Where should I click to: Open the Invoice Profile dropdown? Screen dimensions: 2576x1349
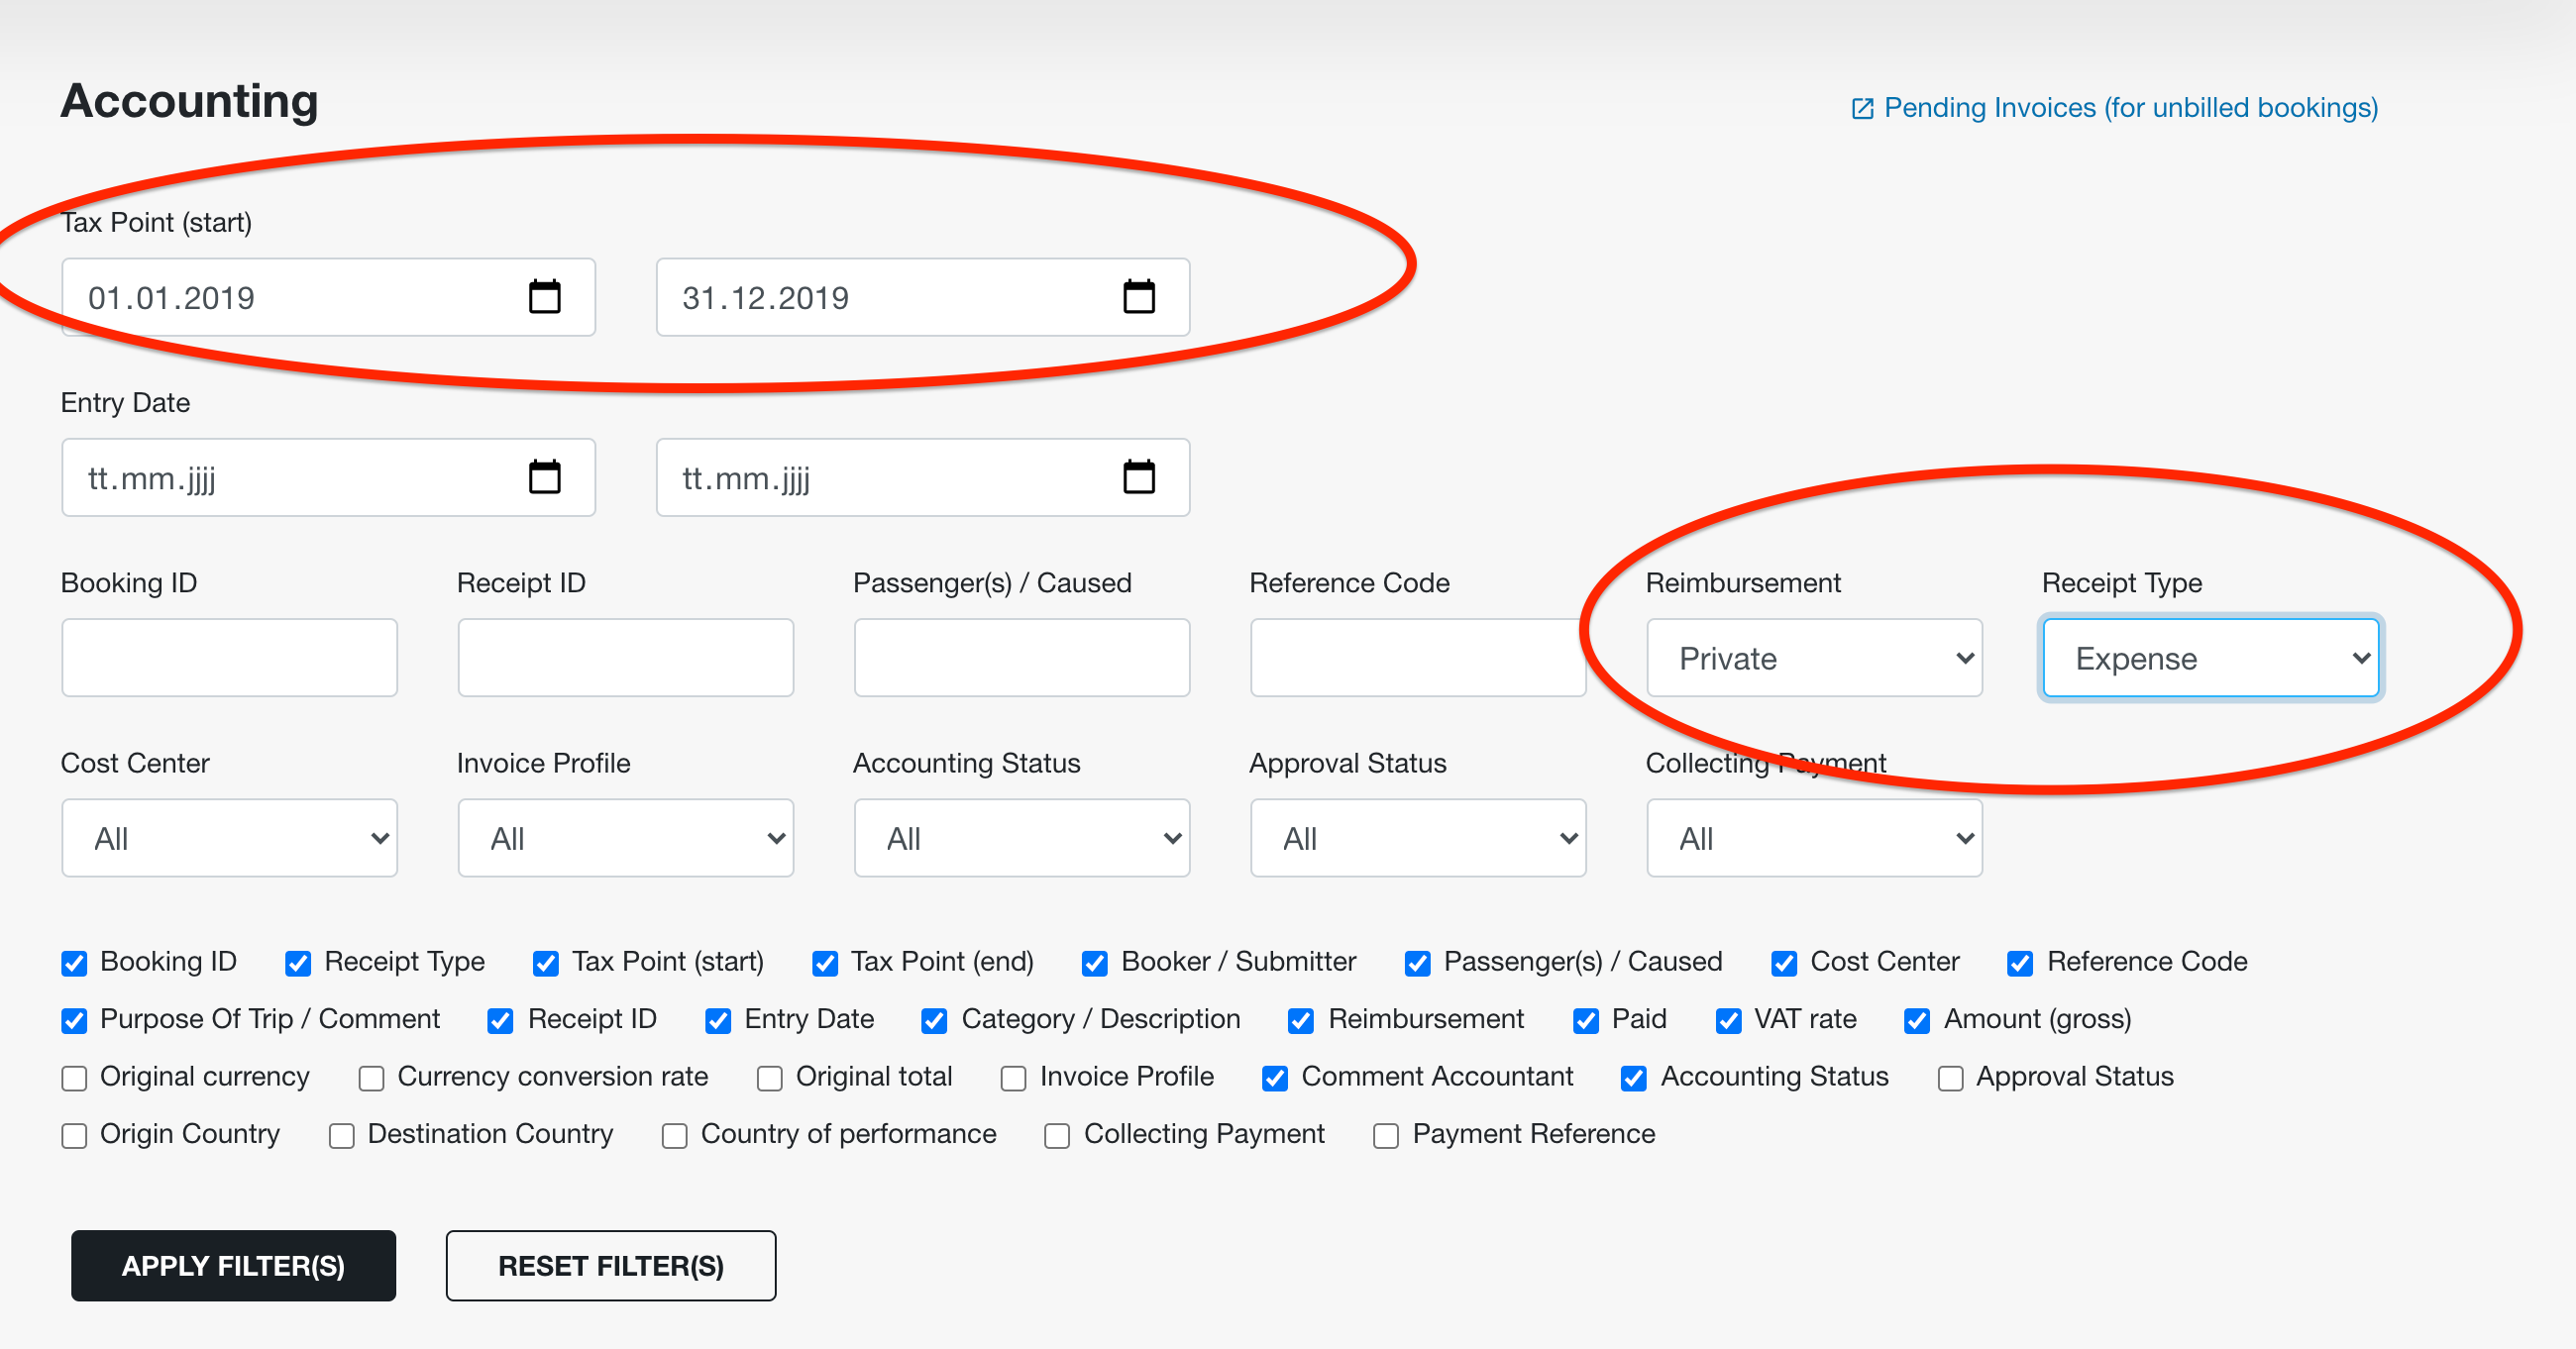(x=625, y=838)
